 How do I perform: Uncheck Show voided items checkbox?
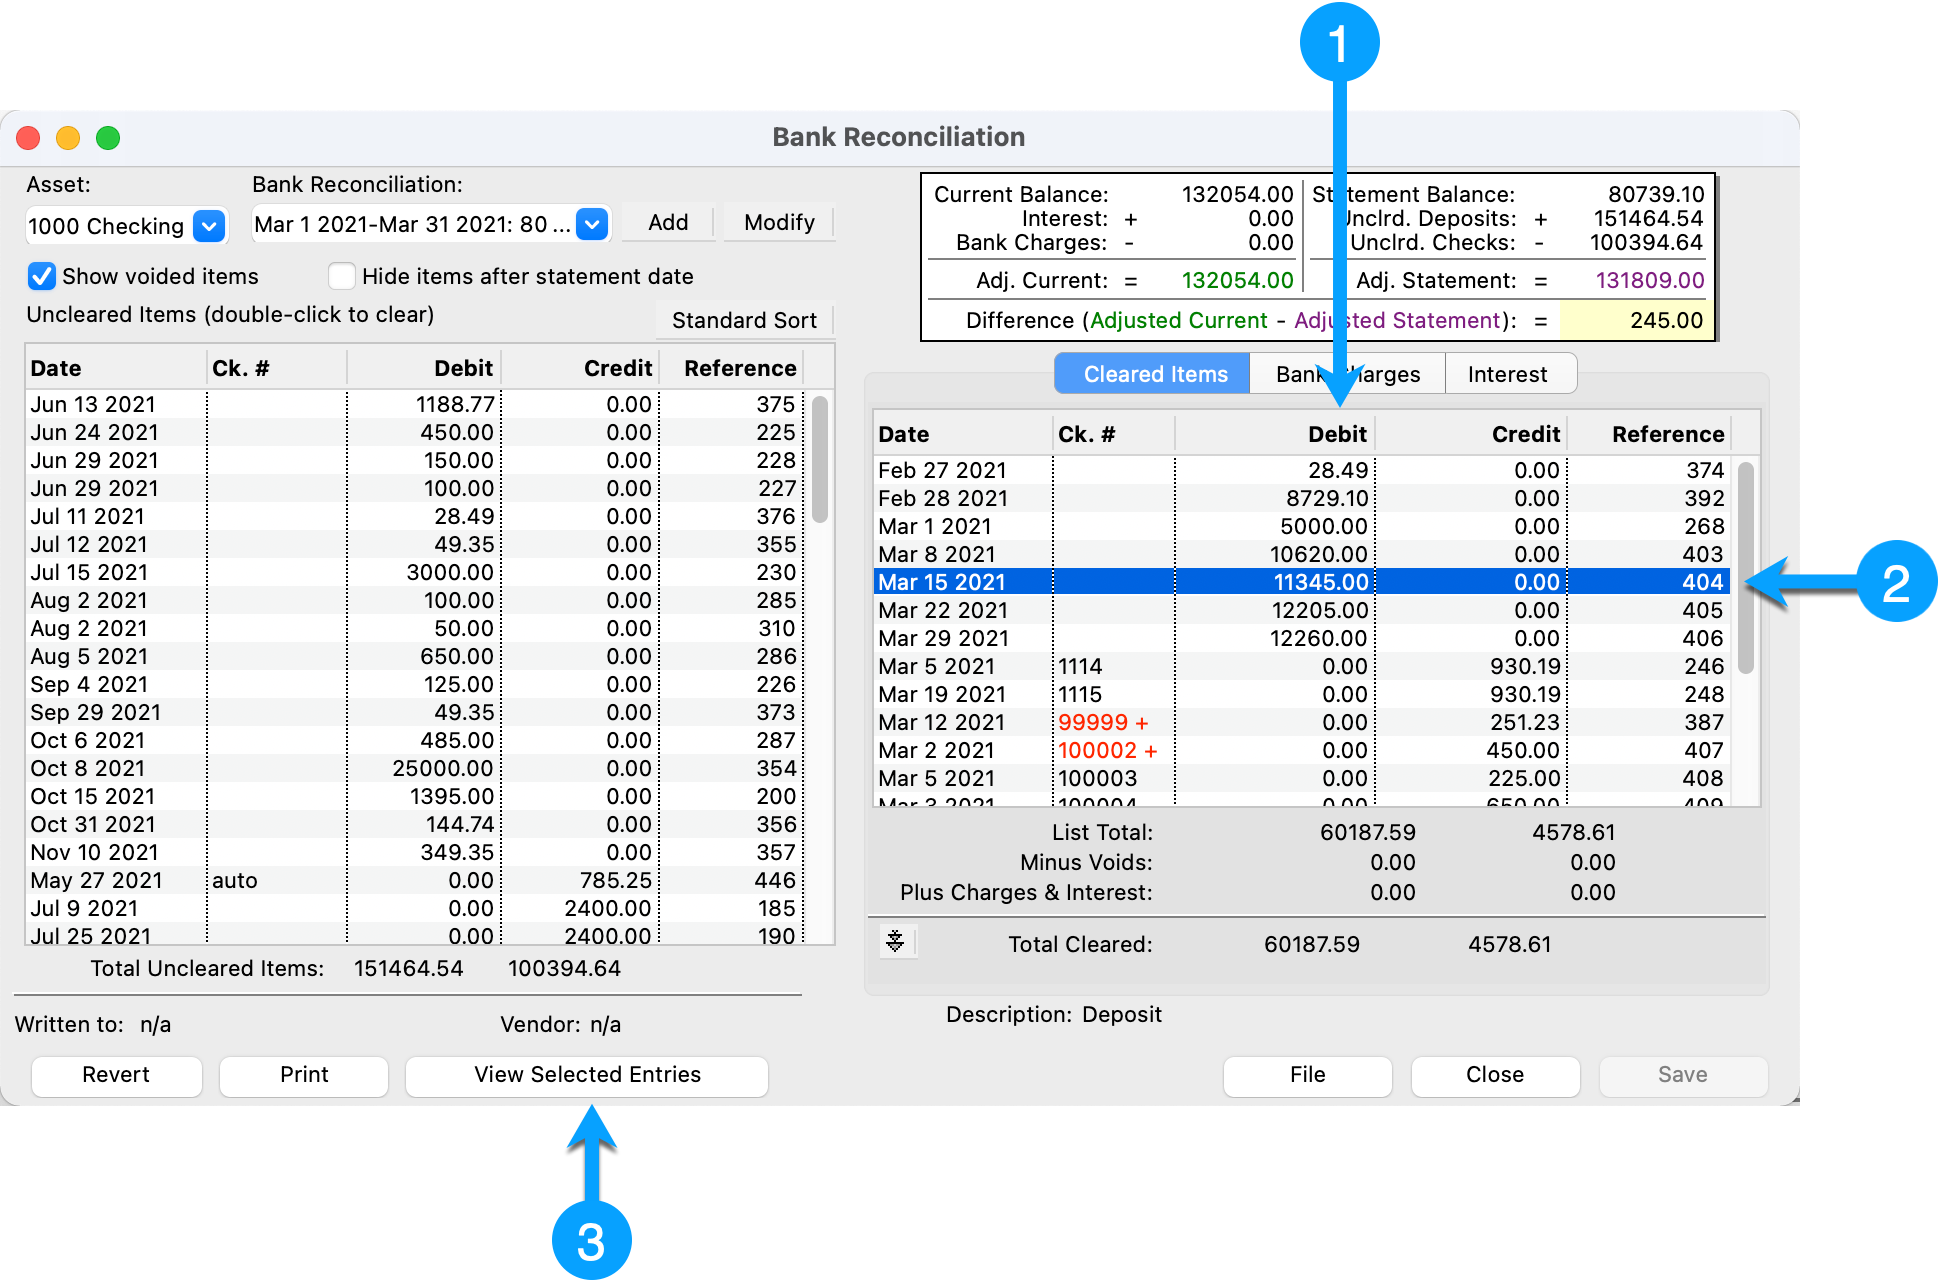point(42,276)
